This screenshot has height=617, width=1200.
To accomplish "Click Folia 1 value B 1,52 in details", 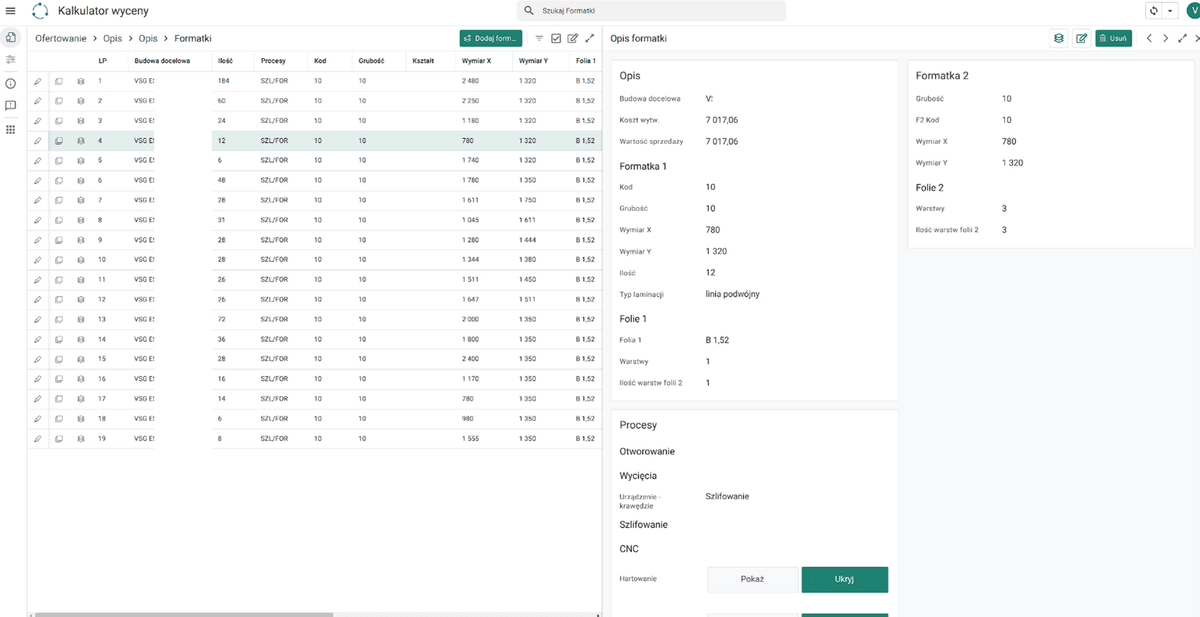I will pos(717,340).
